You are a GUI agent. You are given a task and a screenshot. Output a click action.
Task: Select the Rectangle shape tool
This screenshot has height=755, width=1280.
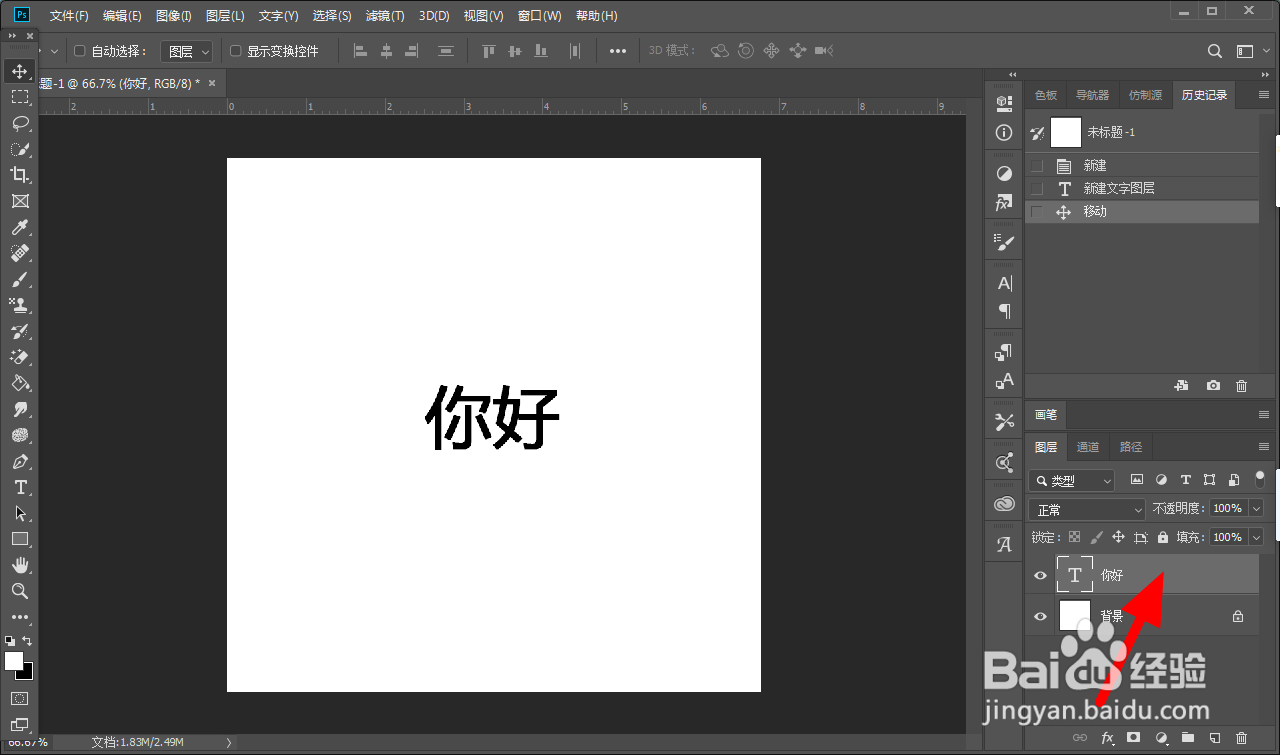pos(19,540)
